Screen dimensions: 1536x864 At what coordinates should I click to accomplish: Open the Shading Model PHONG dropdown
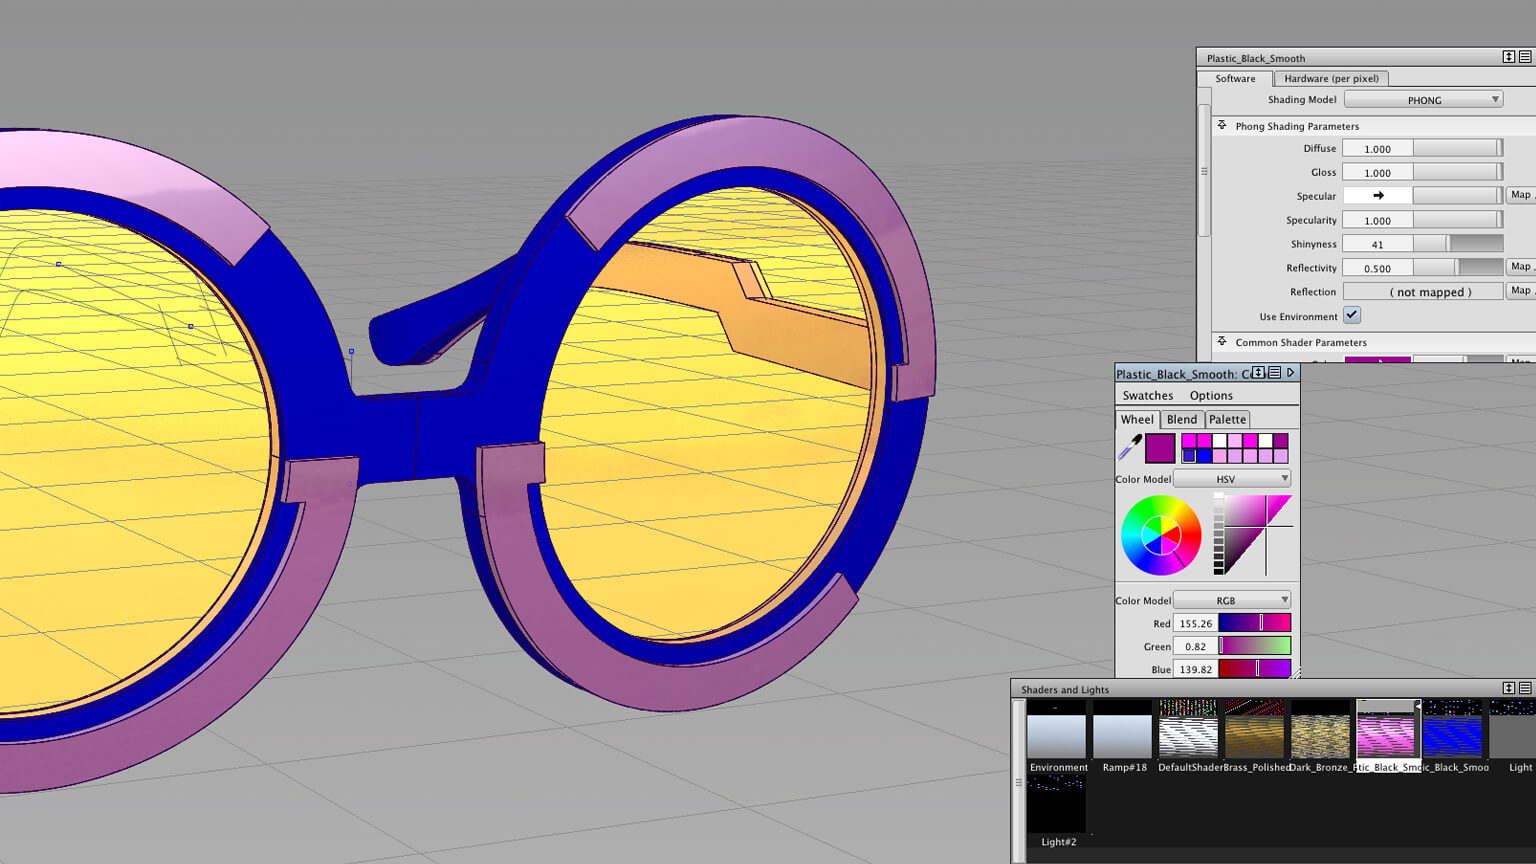[x=1423, y=100]
